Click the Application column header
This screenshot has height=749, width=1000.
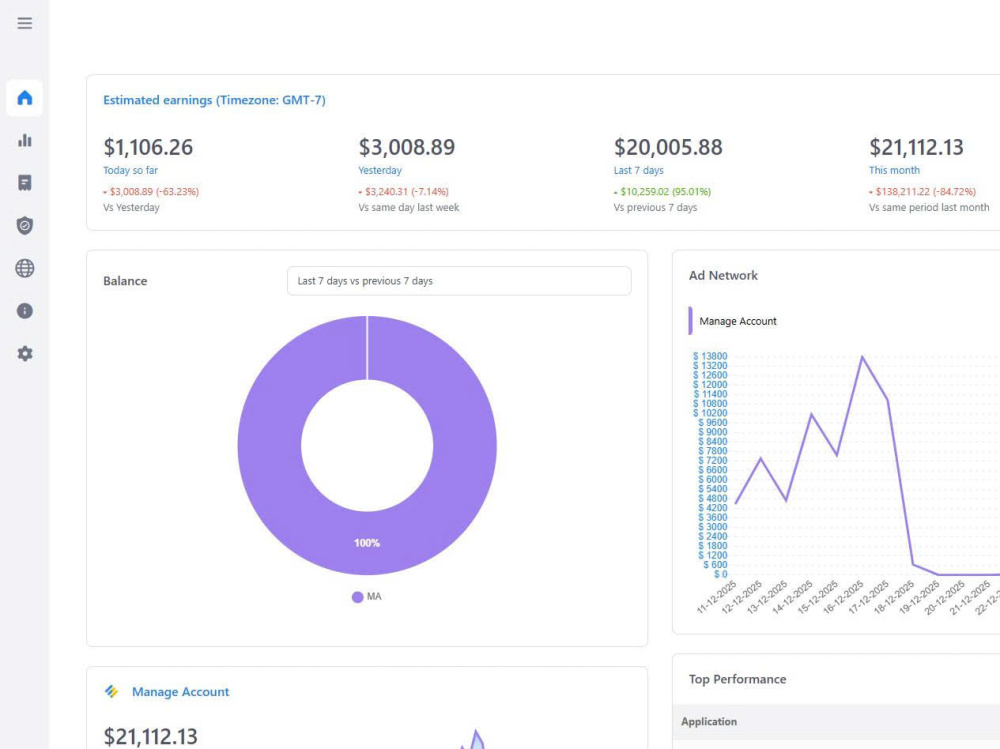709,722
